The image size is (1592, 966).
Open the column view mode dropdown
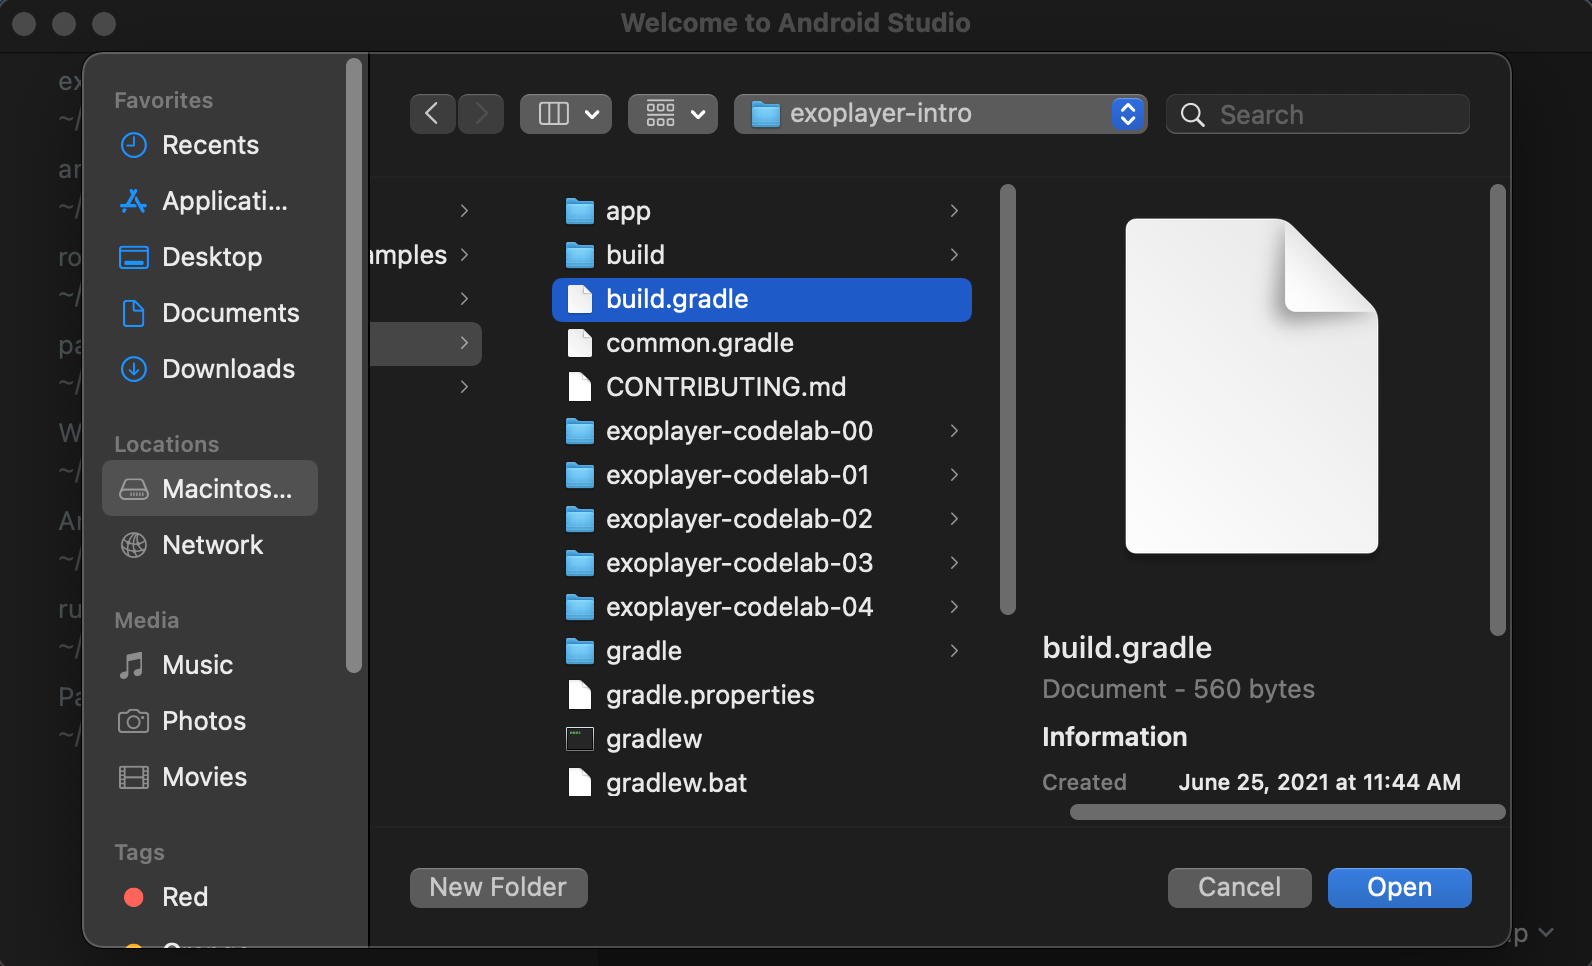tap(566, 114)
